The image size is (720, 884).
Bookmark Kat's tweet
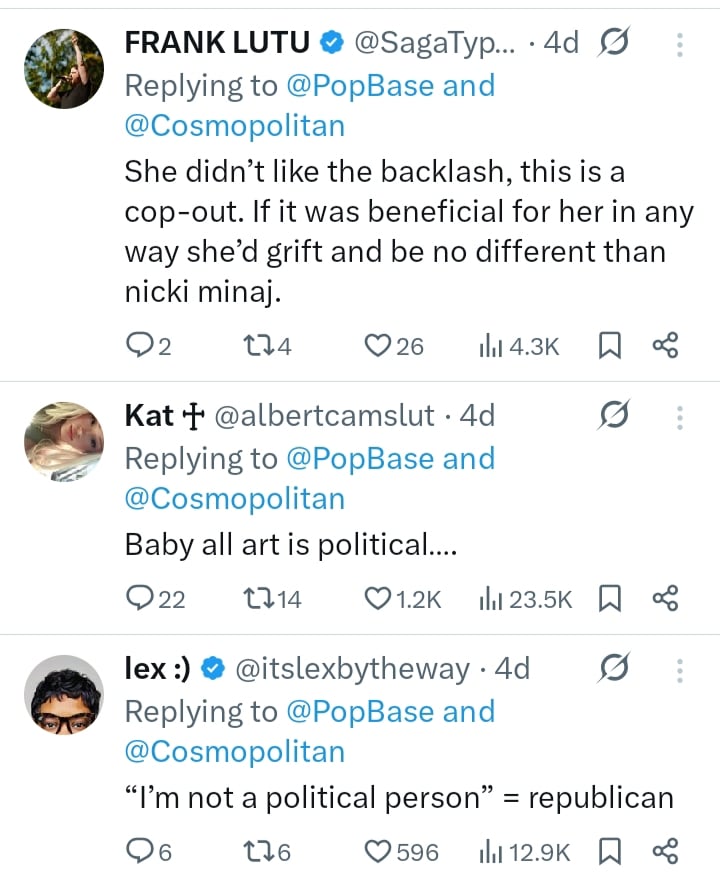608,599
